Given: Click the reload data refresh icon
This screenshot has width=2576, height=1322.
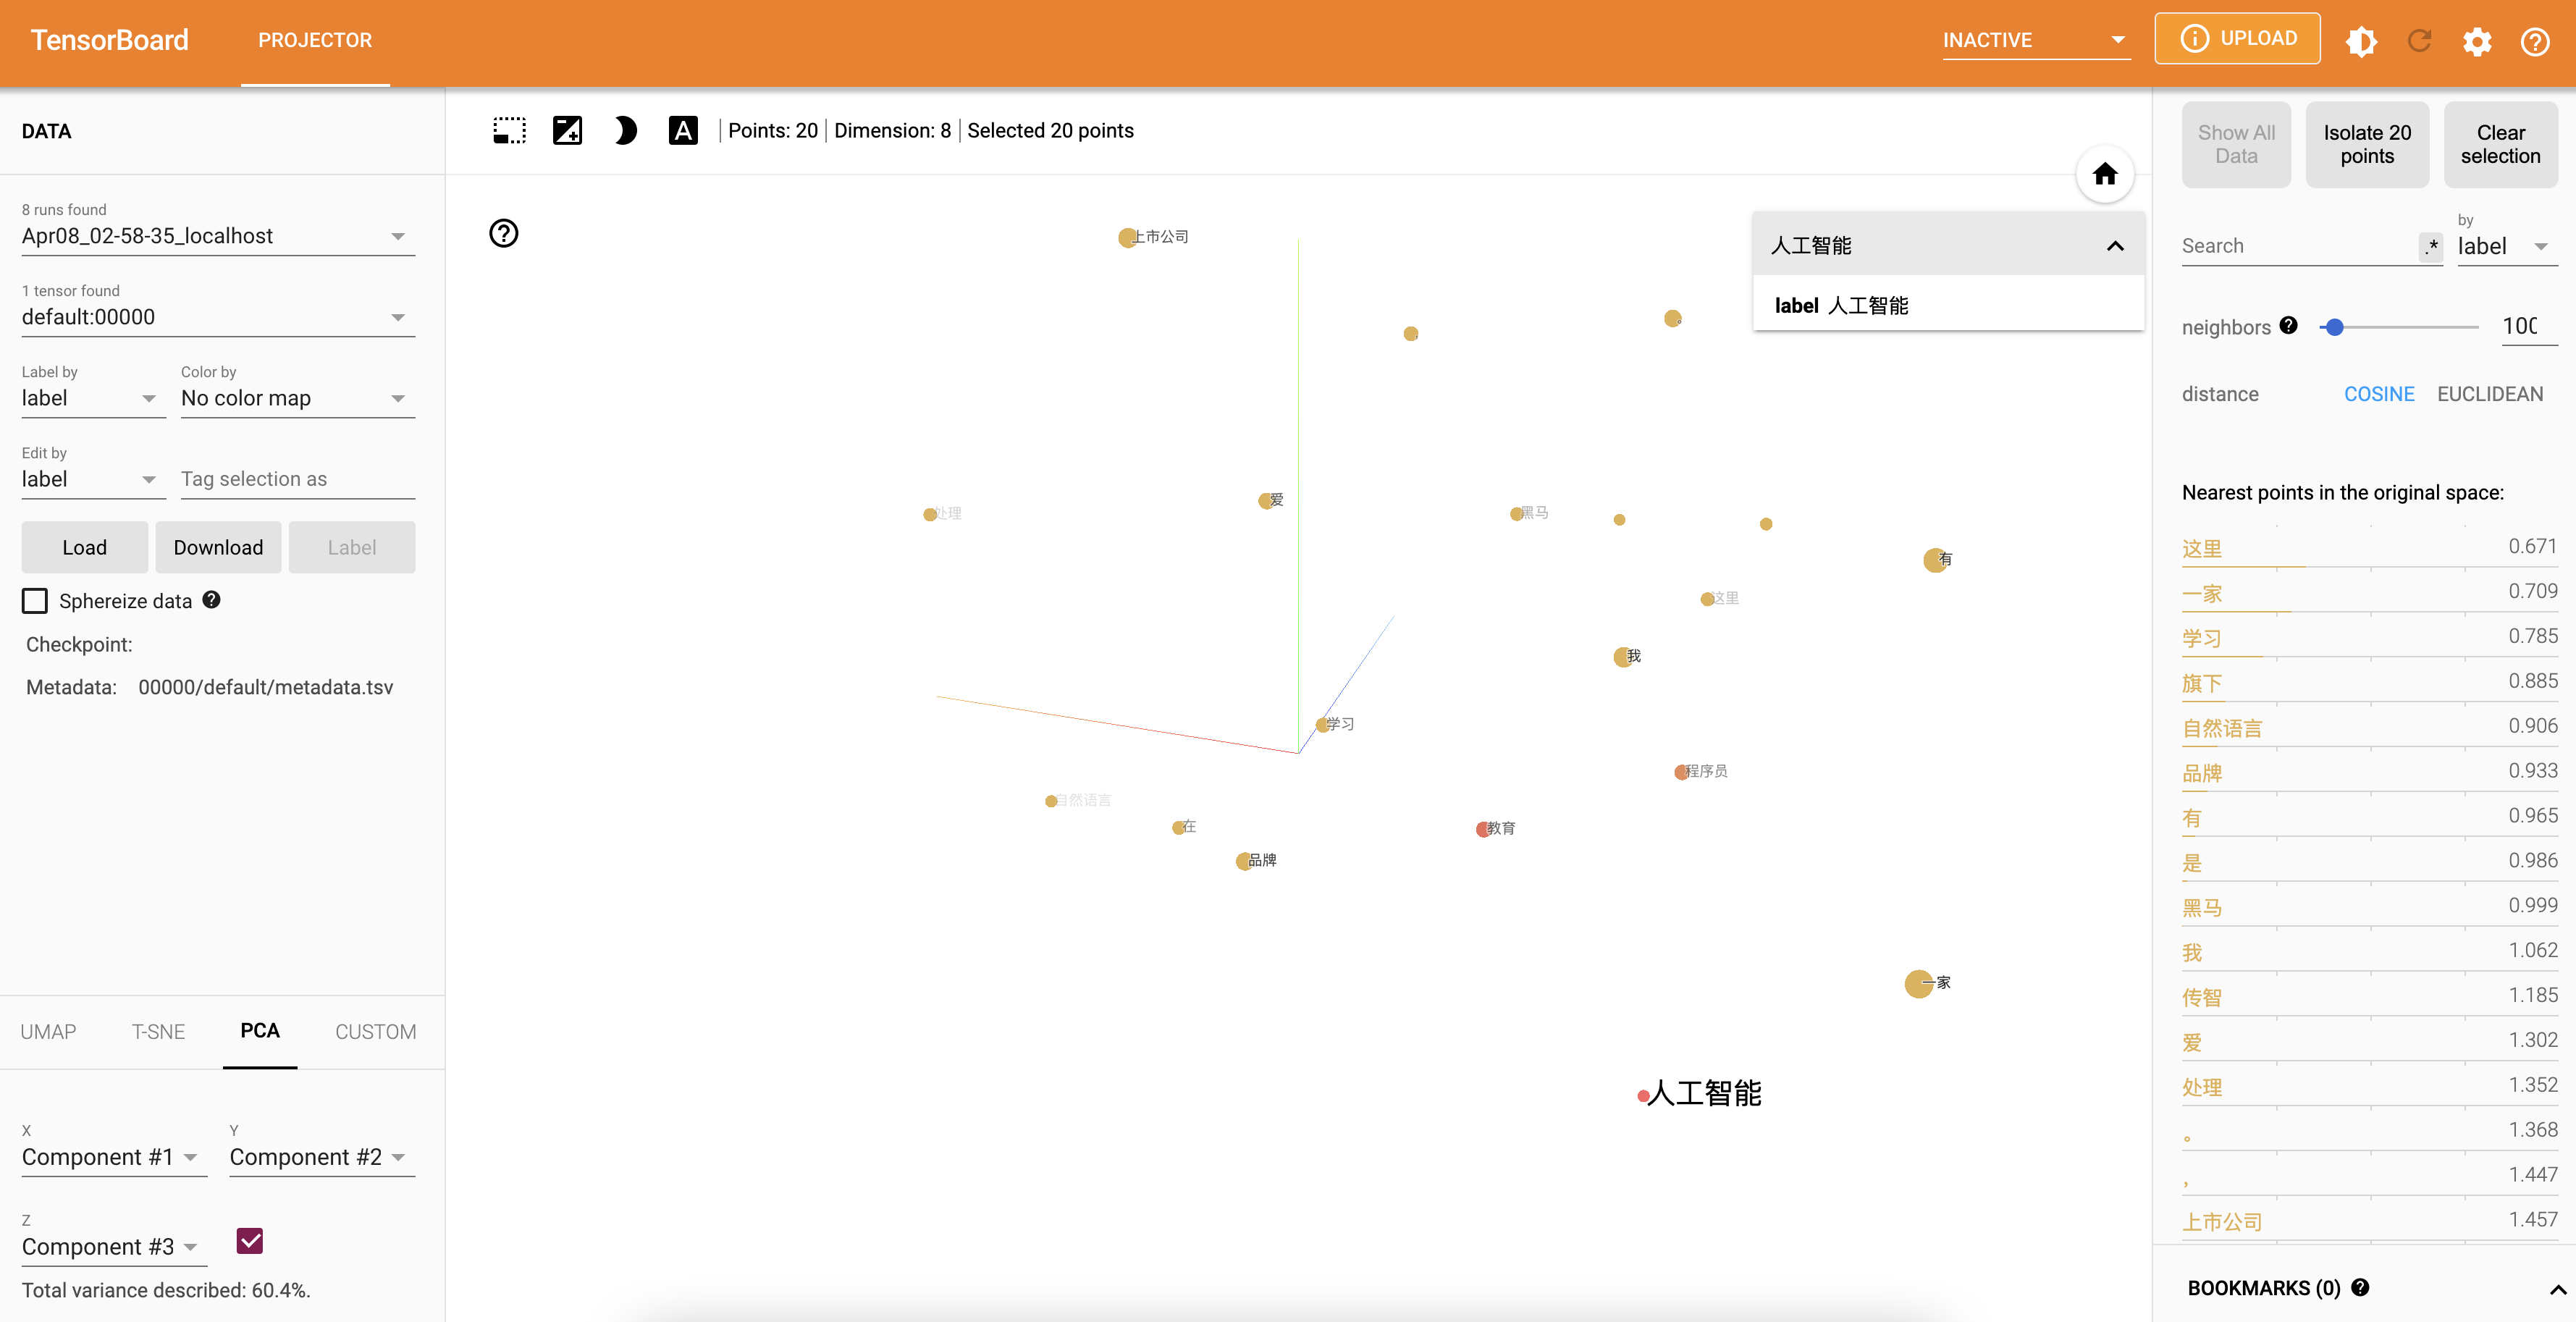Looking at the screenshot, I should coord(2419,41).
